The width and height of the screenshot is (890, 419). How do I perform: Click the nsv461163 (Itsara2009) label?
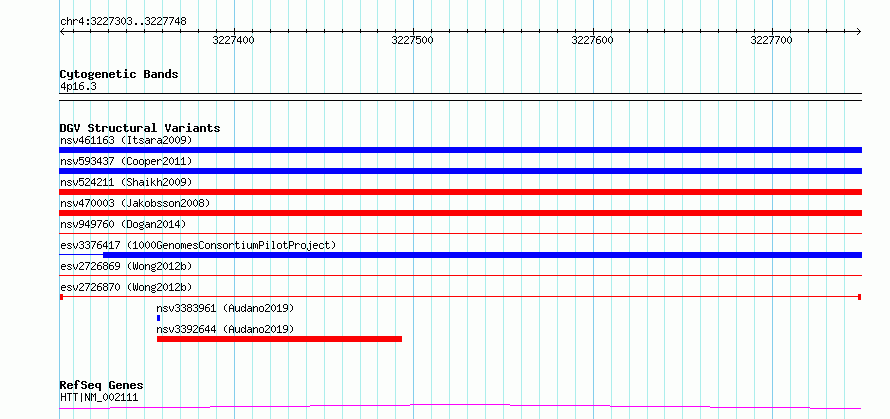pyautogui.click(x=126, y=140)
